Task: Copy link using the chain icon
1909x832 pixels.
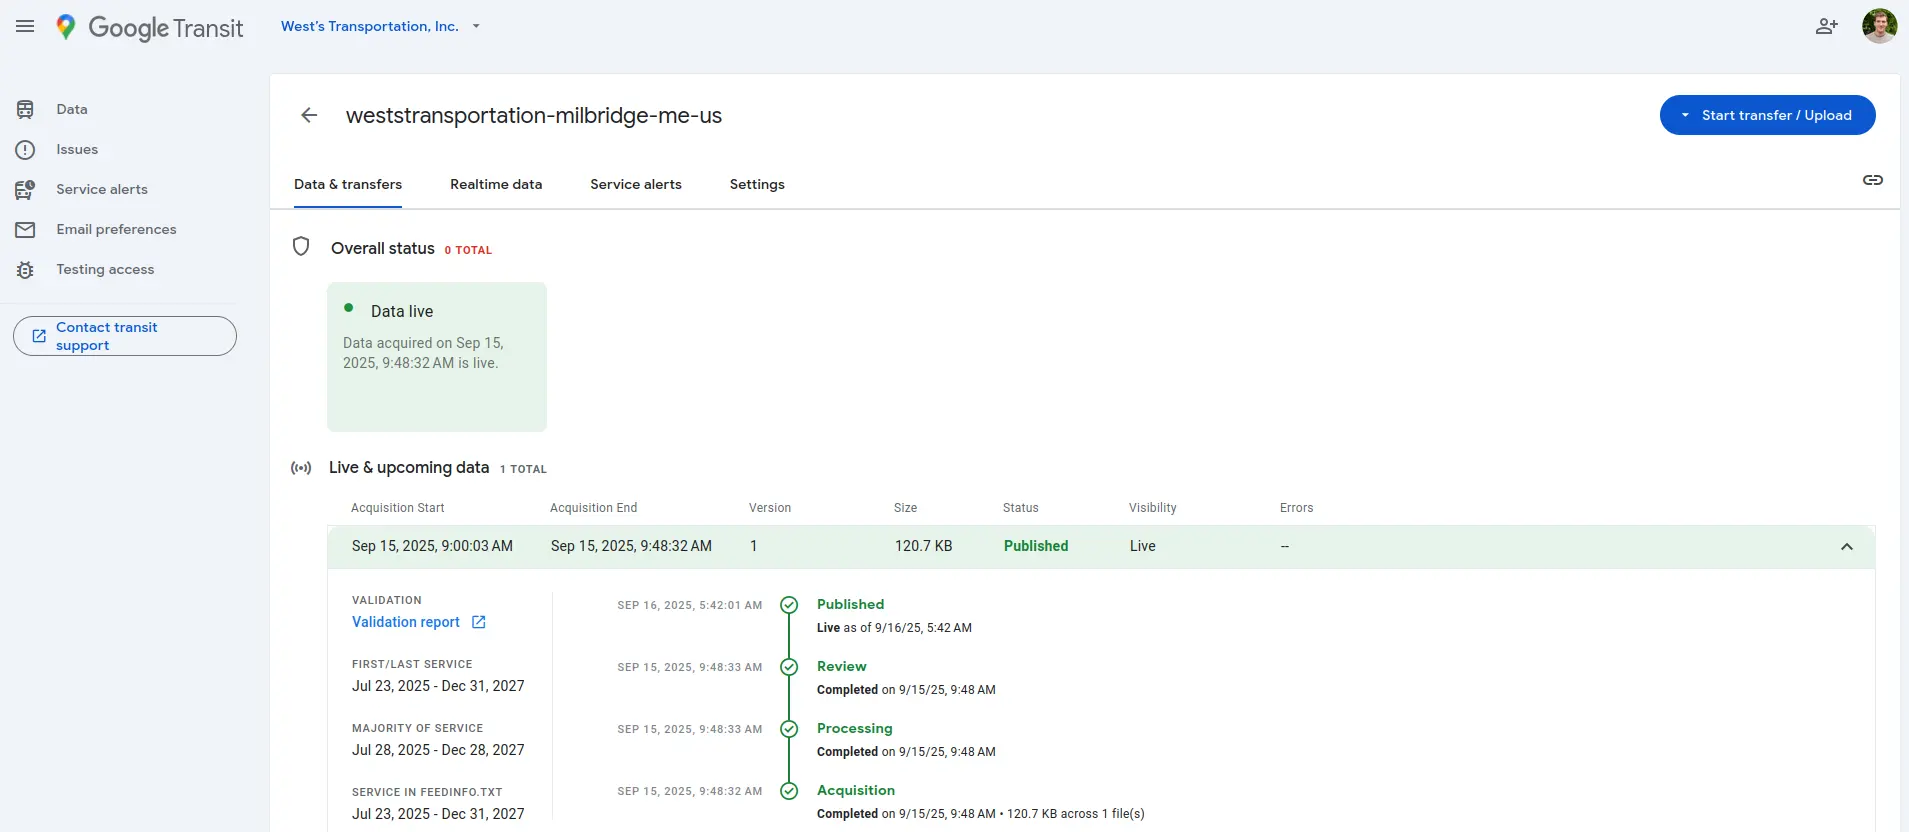Action: click(1872, 180)
